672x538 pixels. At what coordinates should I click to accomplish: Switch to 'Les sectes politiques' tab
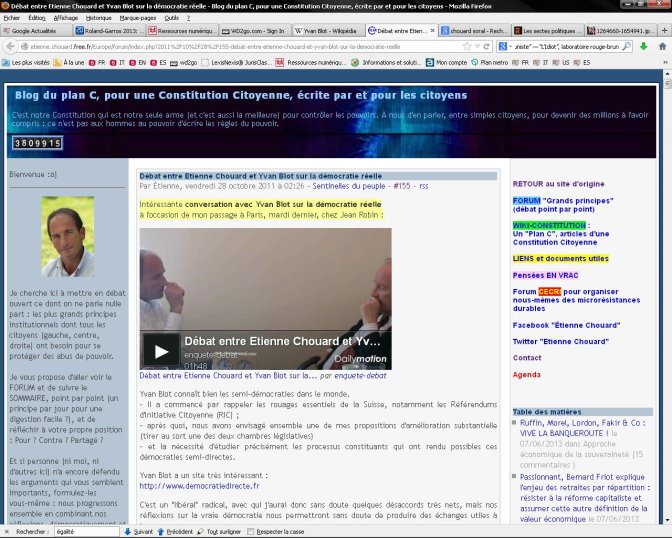(548, 30)
